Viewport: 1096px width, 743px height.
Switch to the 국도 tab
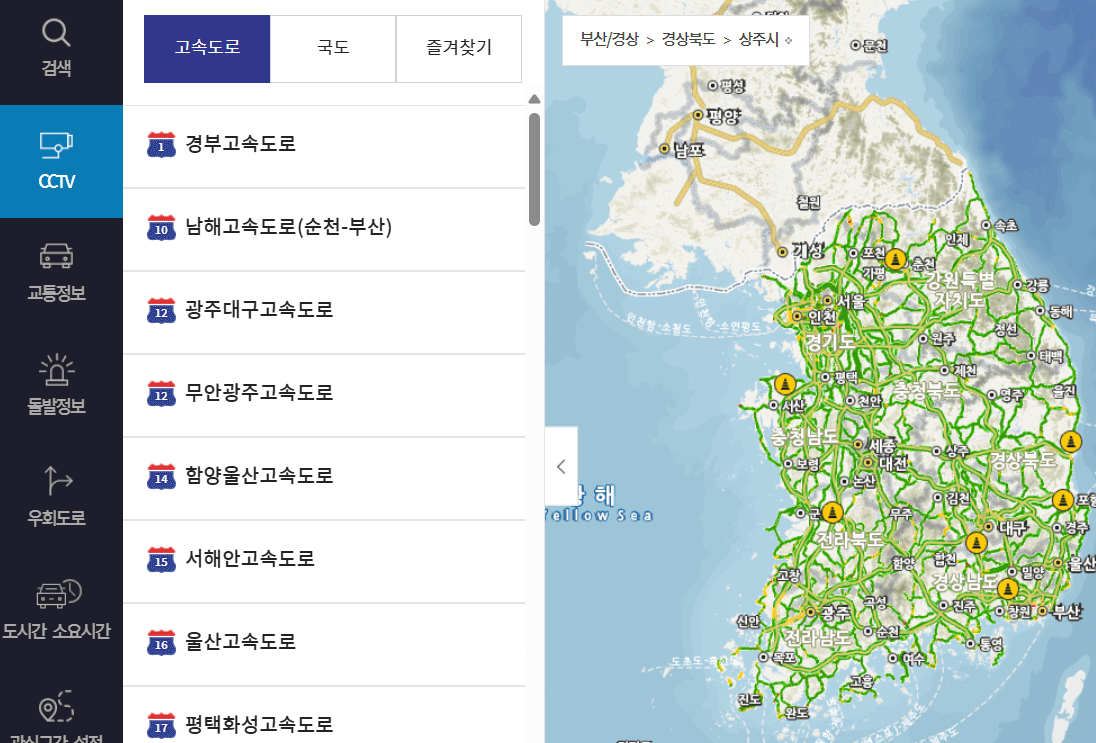pyautogui.click(x=333, y=48)
